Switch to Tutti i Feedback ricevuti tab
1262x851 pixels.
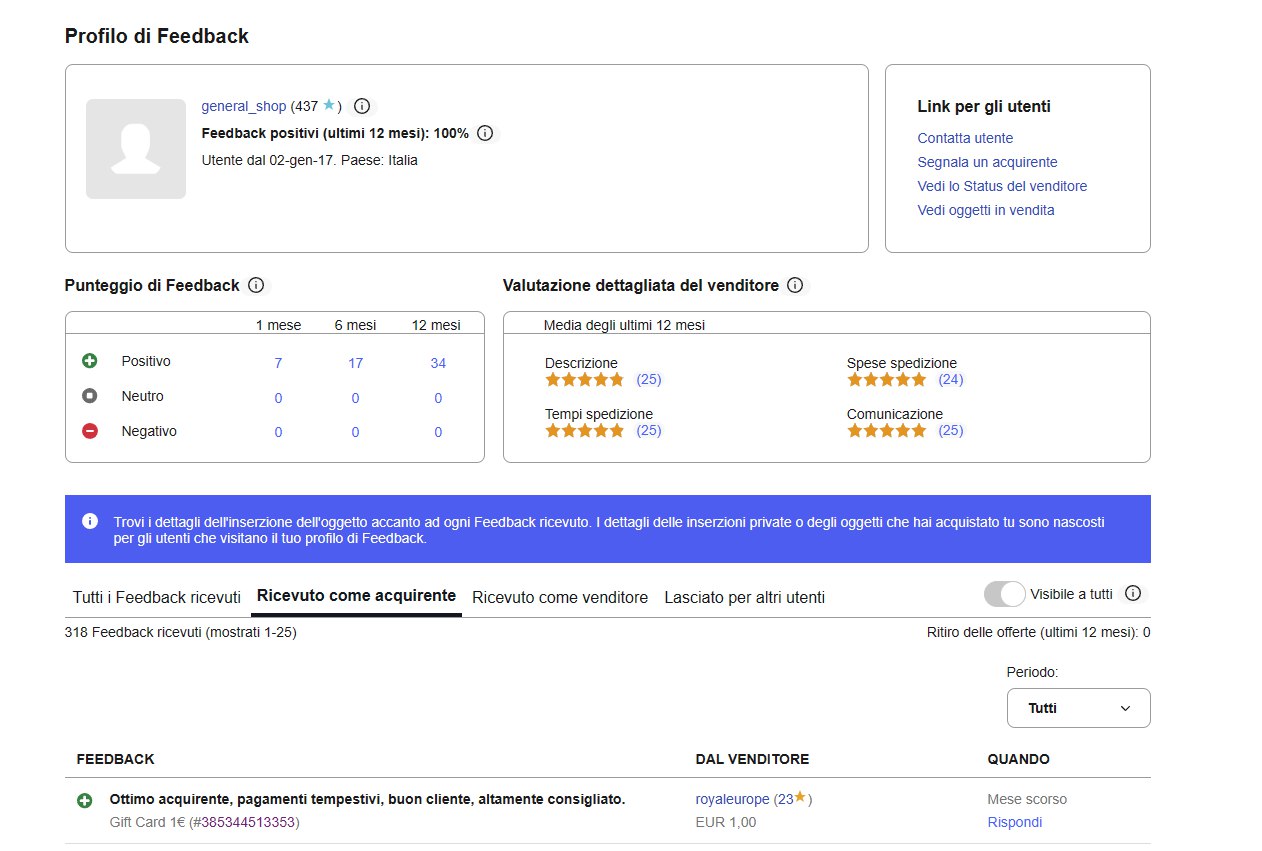[157, 598]
